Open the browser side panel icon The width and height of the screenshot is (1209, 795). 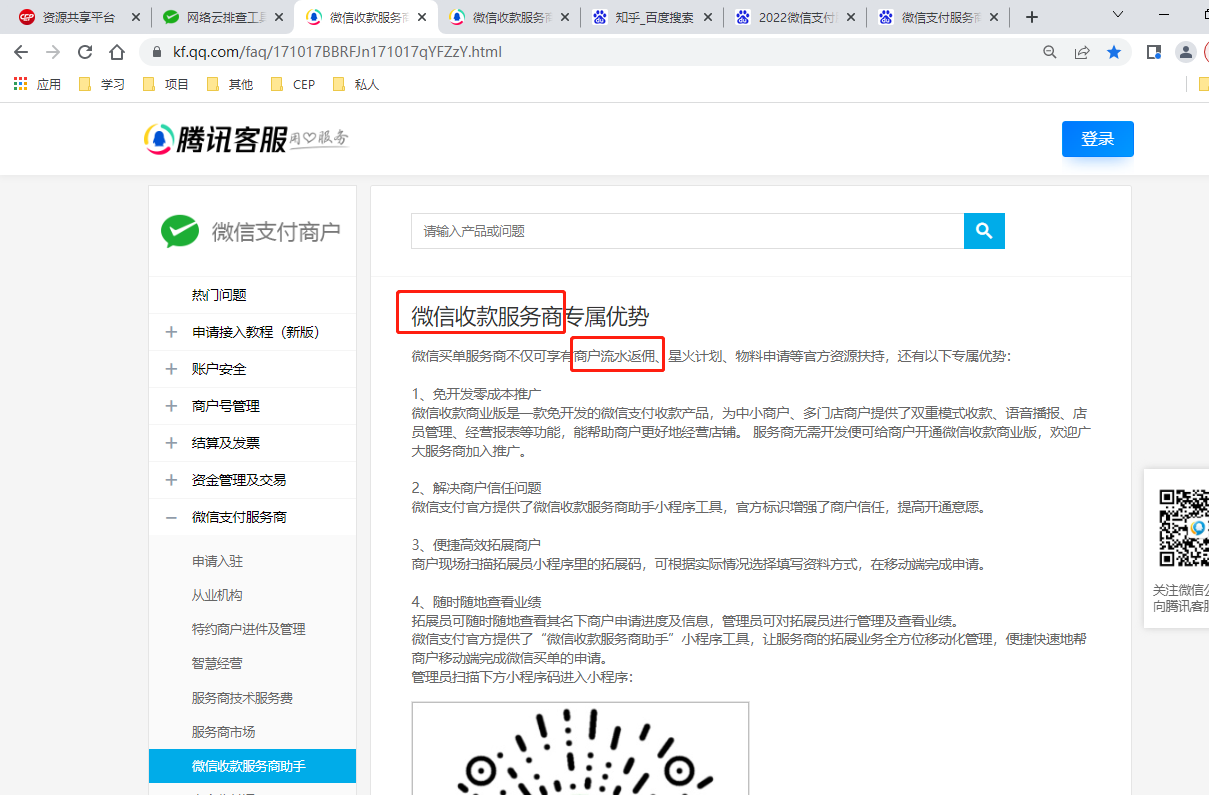(1154, 52)
